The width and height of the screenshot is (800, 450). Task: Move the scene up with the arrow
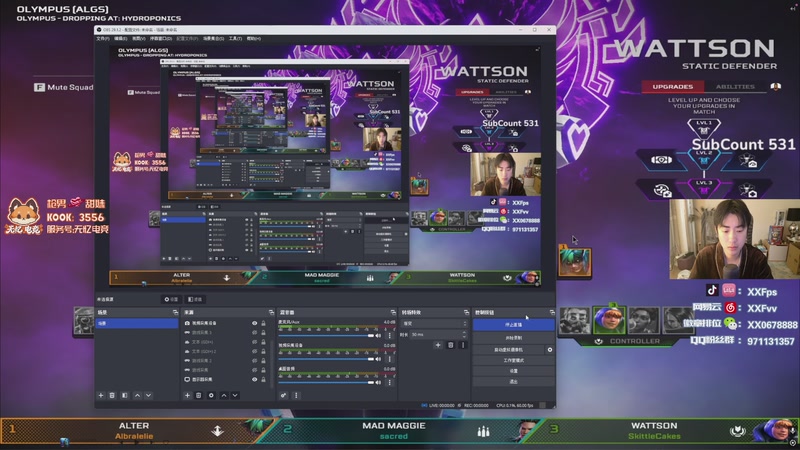(137, 395)
